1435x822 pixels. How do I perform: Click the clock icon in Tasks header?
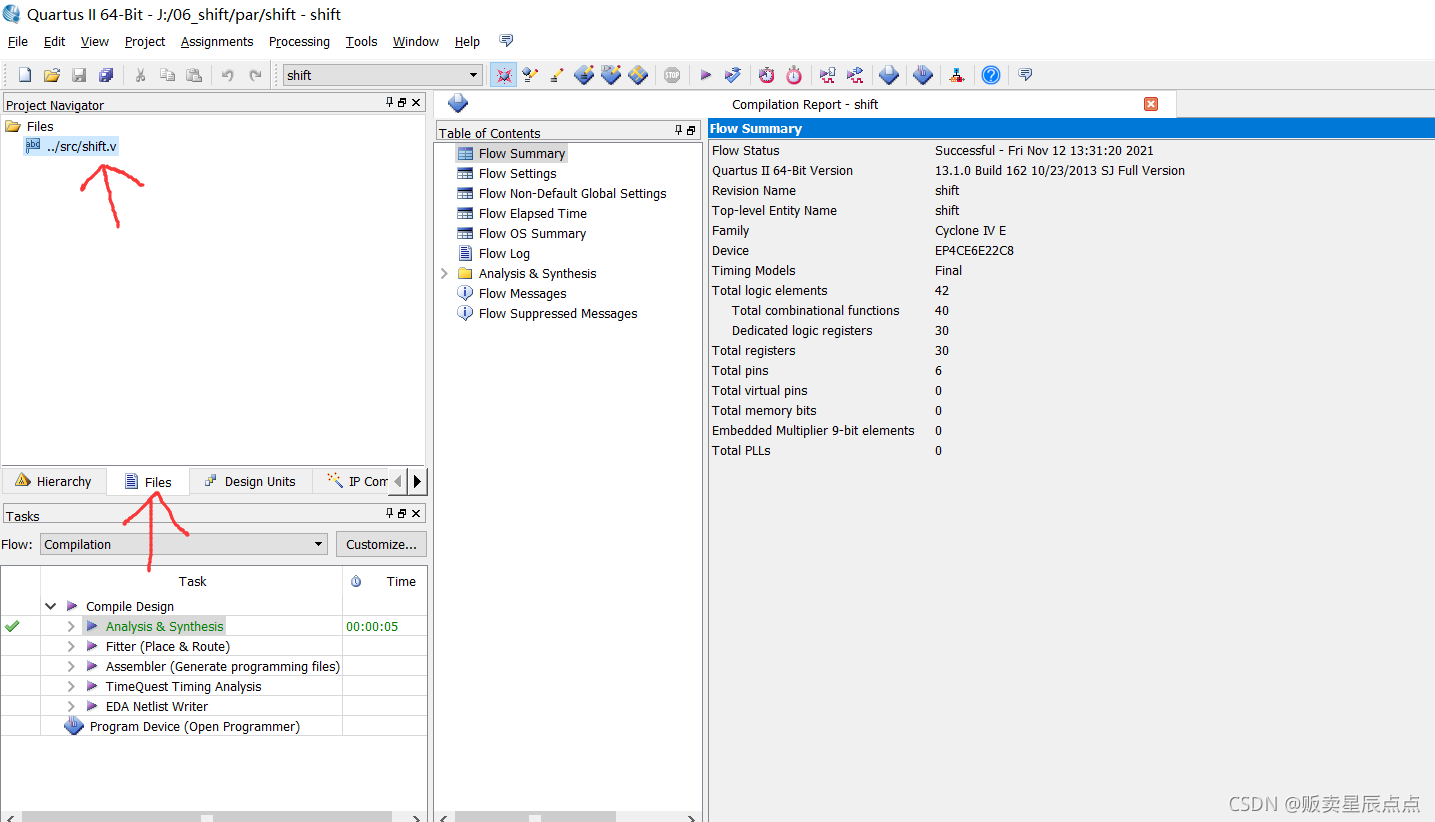pyautogui.click(x=356, y=581)
